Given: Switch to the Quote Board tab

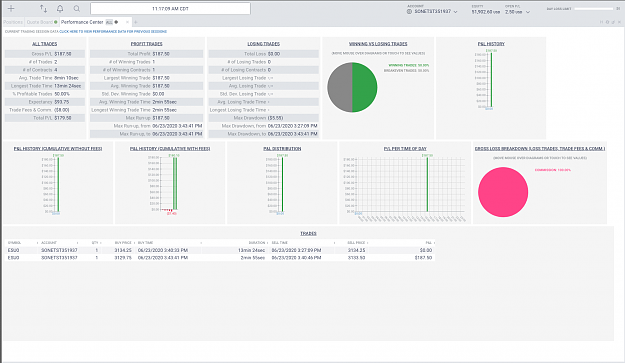Looking at the screenshot, I should 39,22.
